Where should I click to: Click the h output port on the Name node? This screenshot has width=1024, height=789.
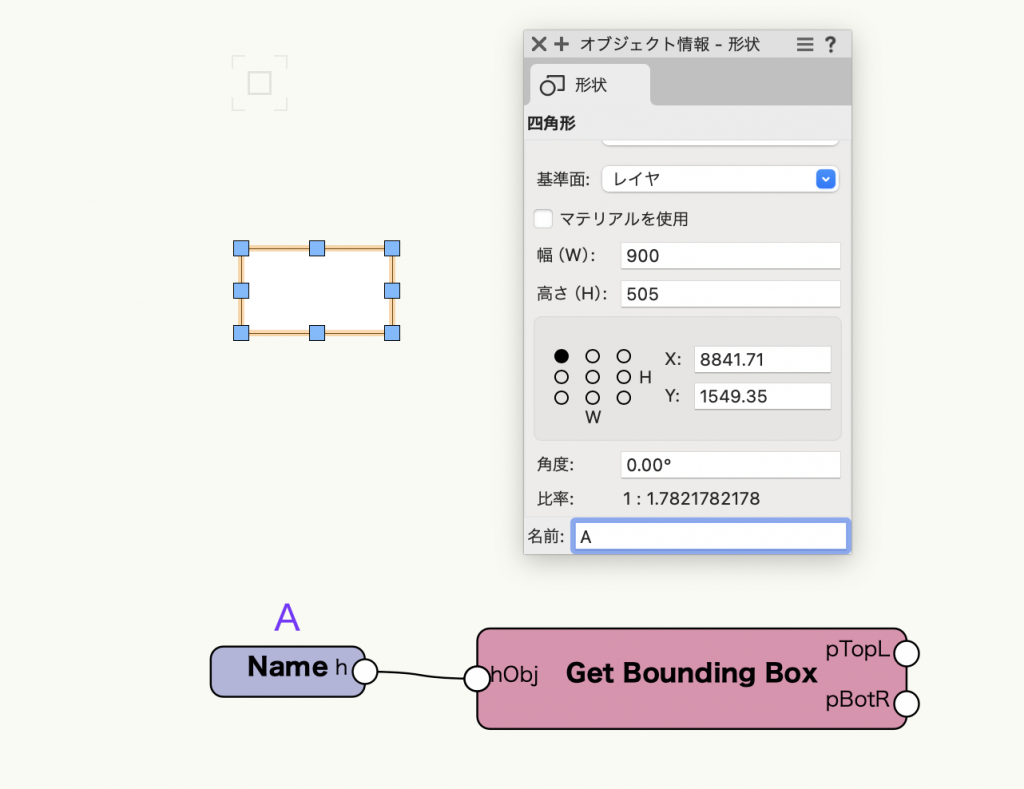pyautogui.click(x=363, y=672)
